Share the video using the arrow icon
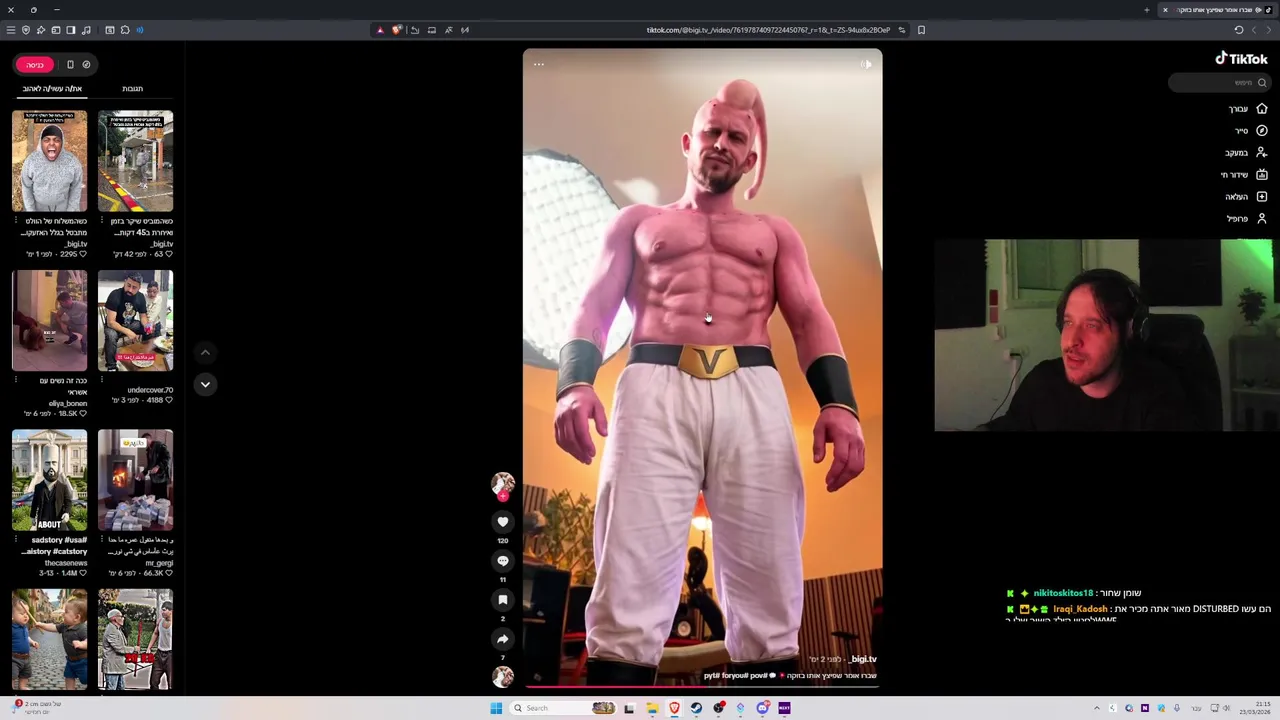The image size is (1280, 720). [x=503, y=639]
